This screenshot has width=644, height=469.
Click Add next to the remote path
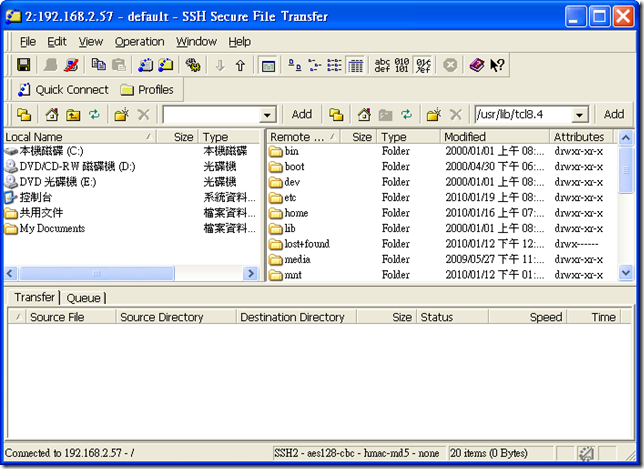click(614, 114)
